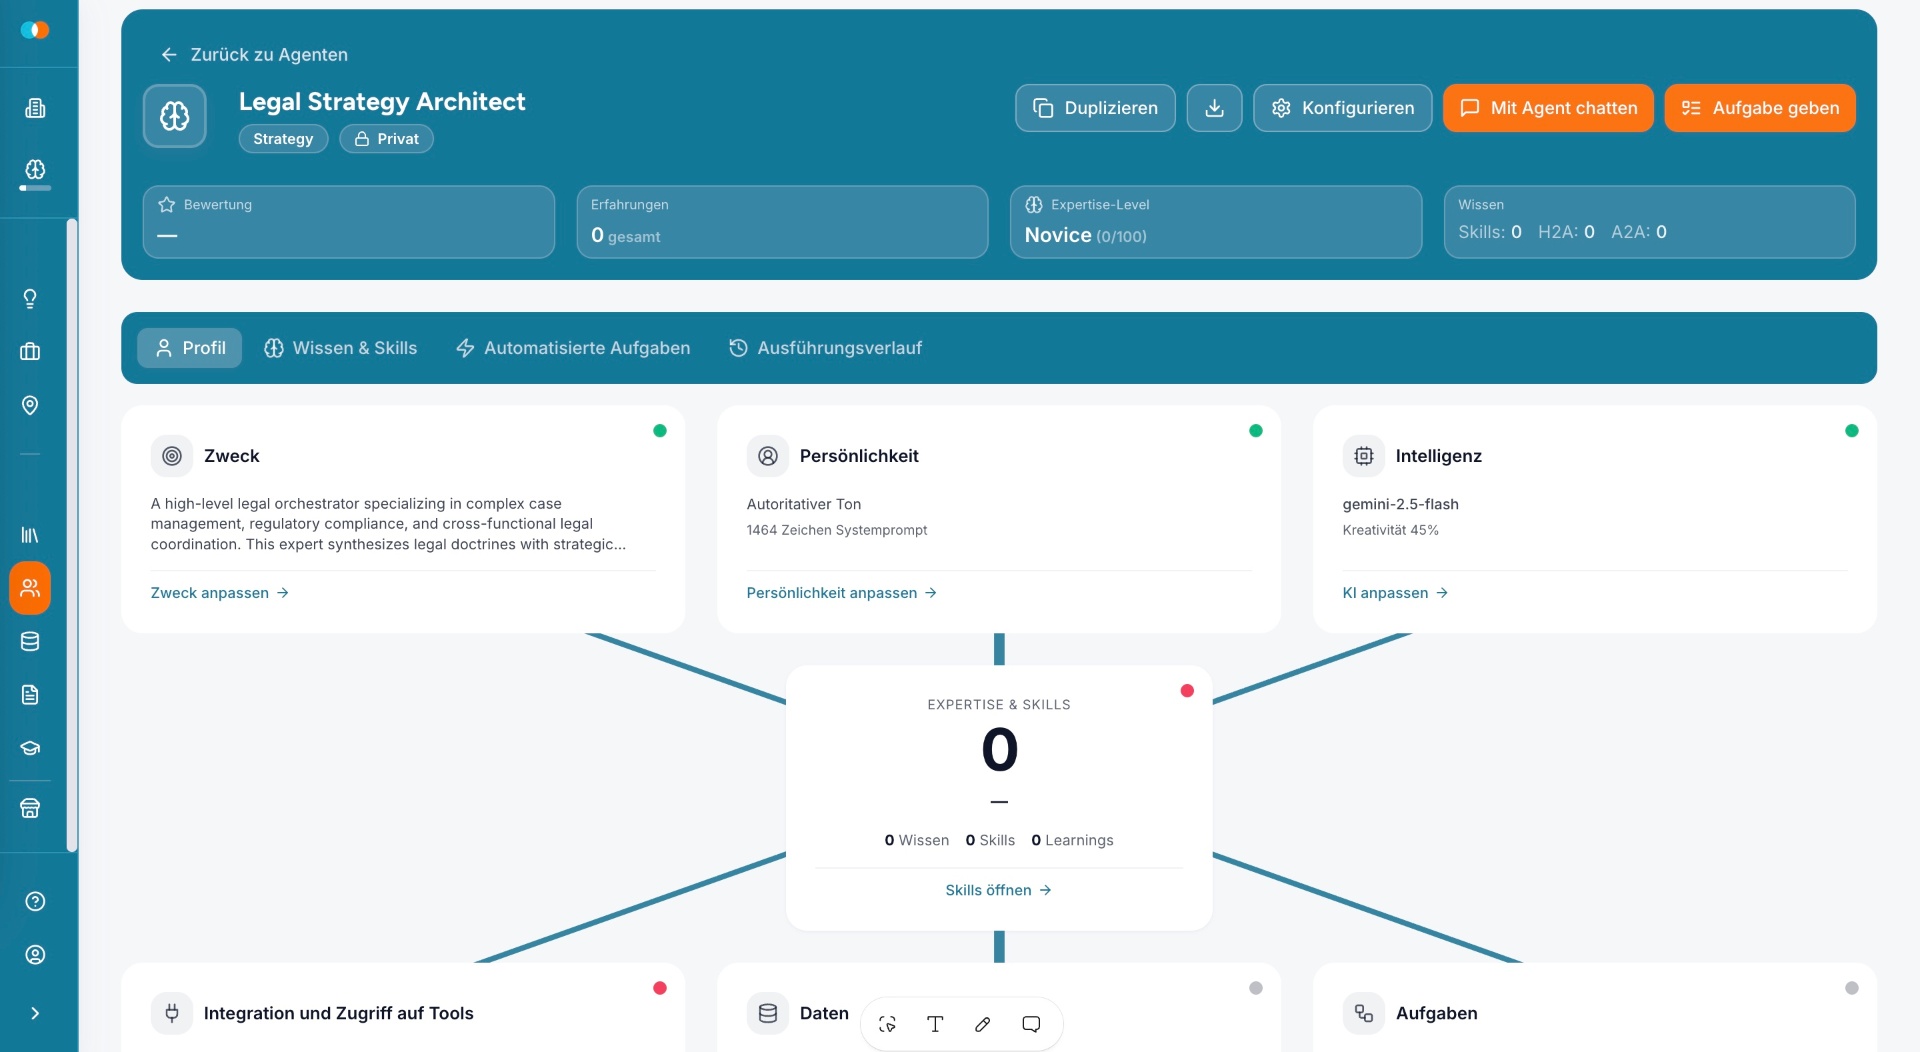Screen dimensions: 1920x1052
Task: Open the graduation cap icon in the sidebar
Action: pyautogui.click(x=30, y=748)
